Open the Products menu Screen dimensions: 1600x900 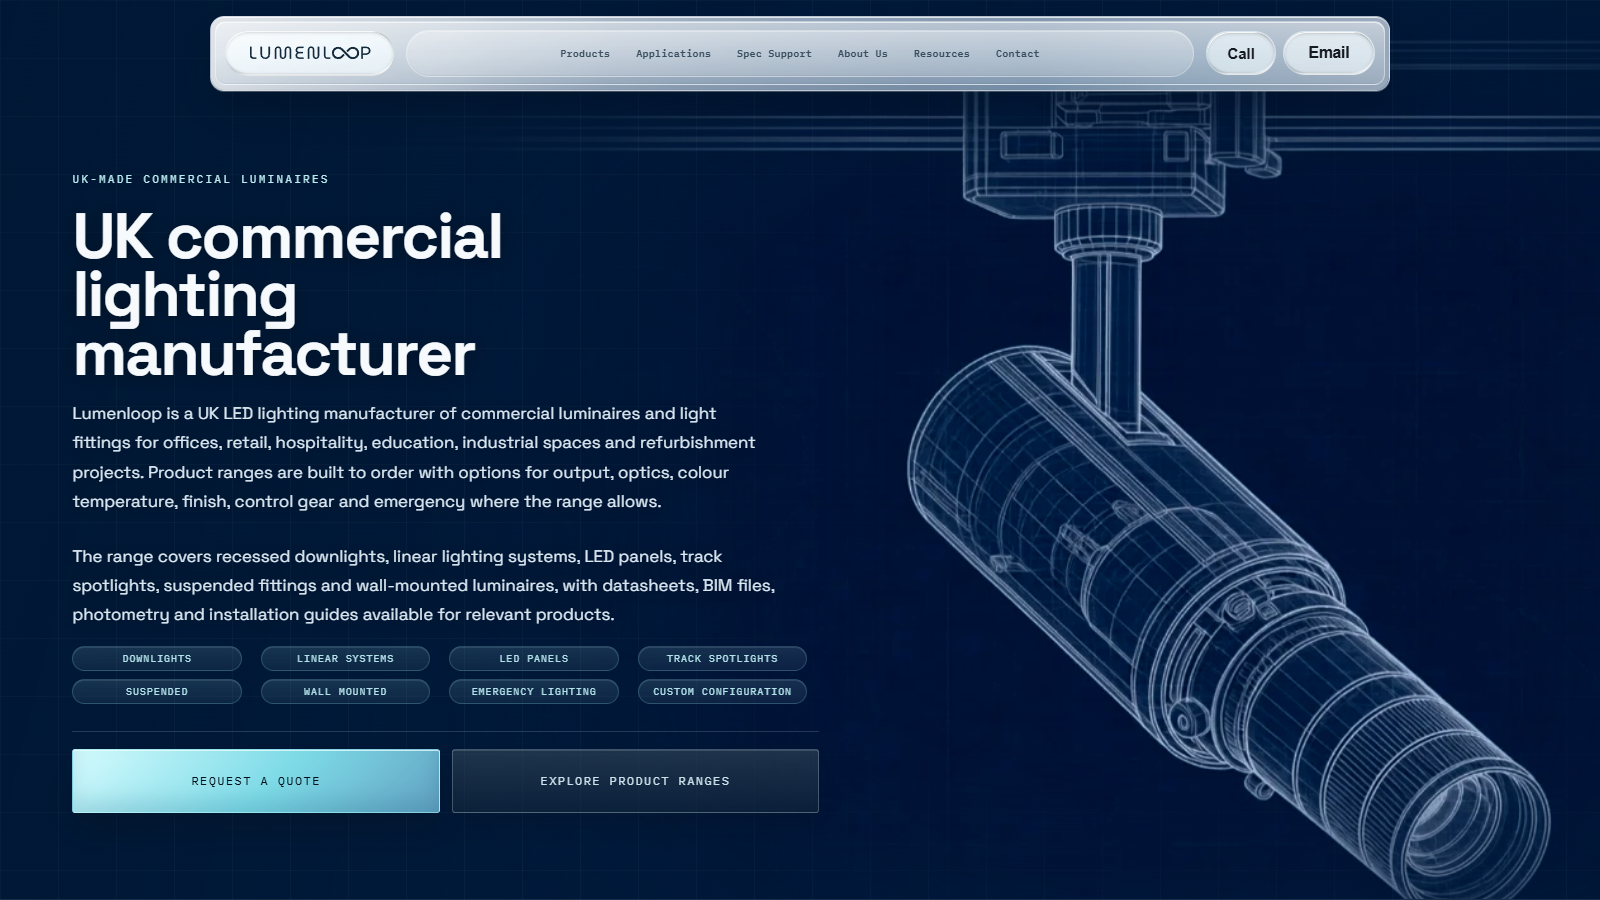(x=585, y=54)
